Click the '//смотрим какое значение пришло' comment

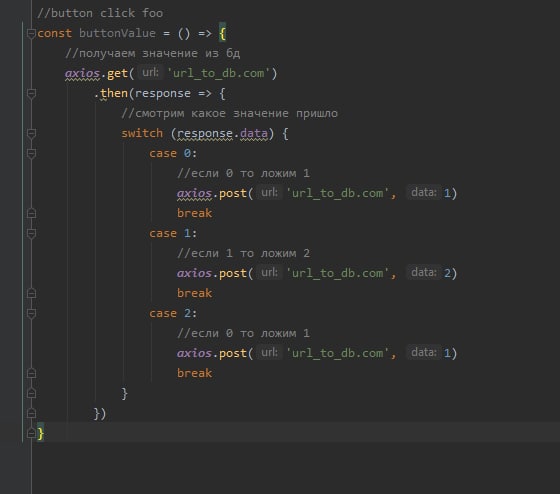[229, 113]
